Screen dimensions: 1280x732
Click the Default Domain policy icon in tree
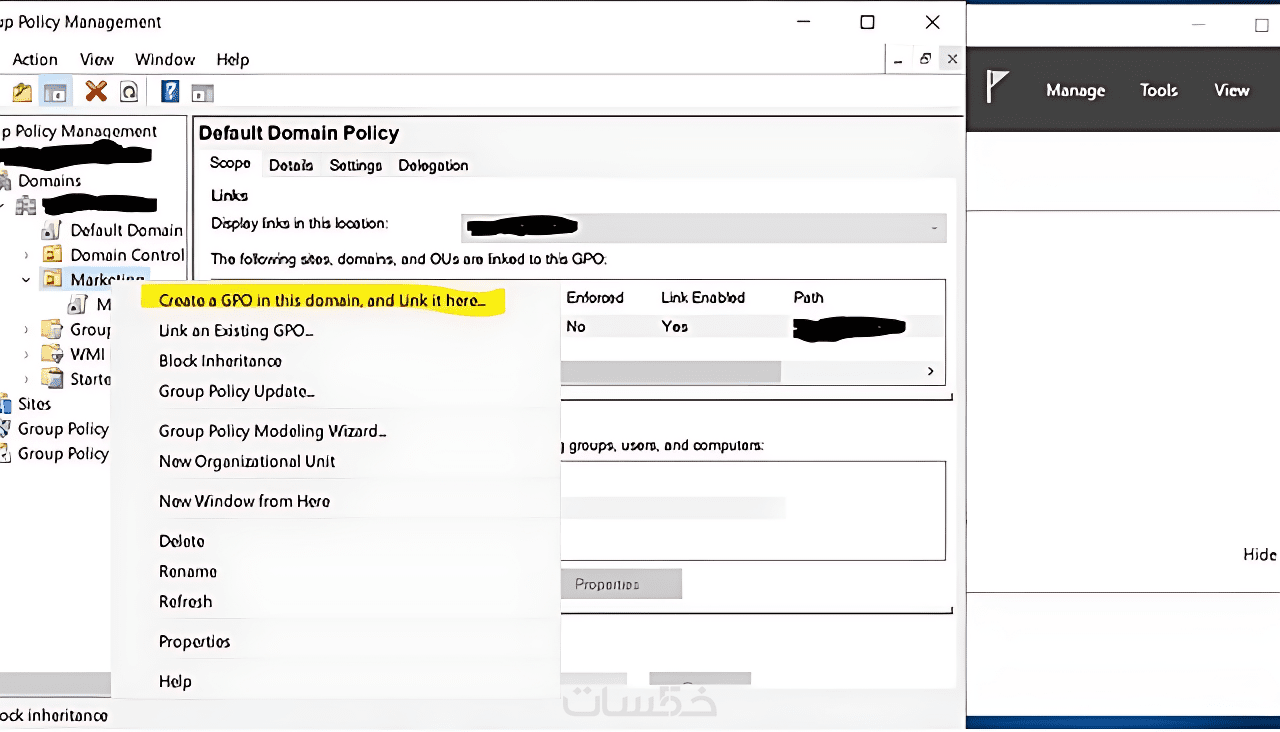pyautogui.click(x=52, y=230)
